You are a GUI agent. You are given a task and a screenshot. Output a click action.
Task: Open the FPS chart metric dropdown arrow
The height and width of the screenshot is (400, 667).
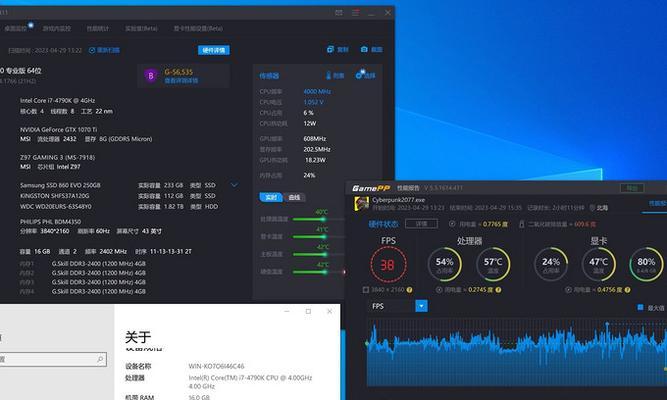pyautogui.click(x=421, y=306)
